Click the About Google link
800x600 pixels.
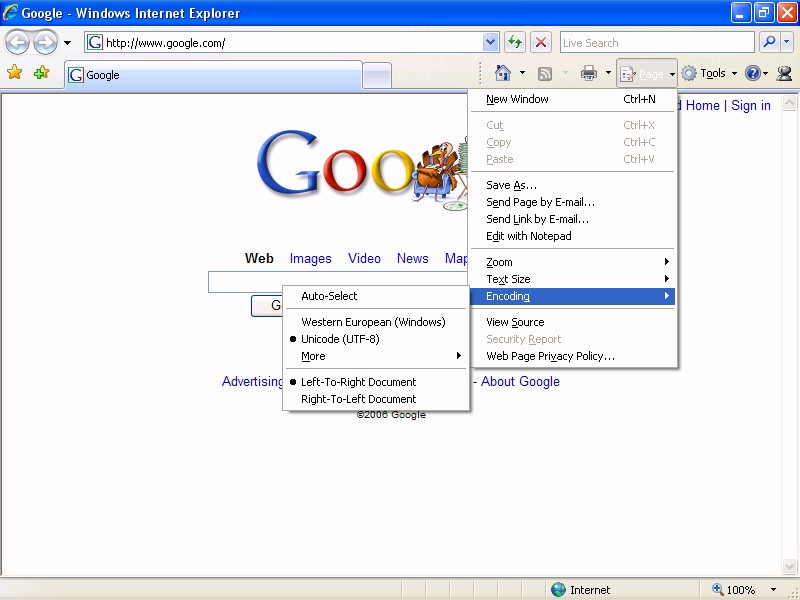(520, 382)
